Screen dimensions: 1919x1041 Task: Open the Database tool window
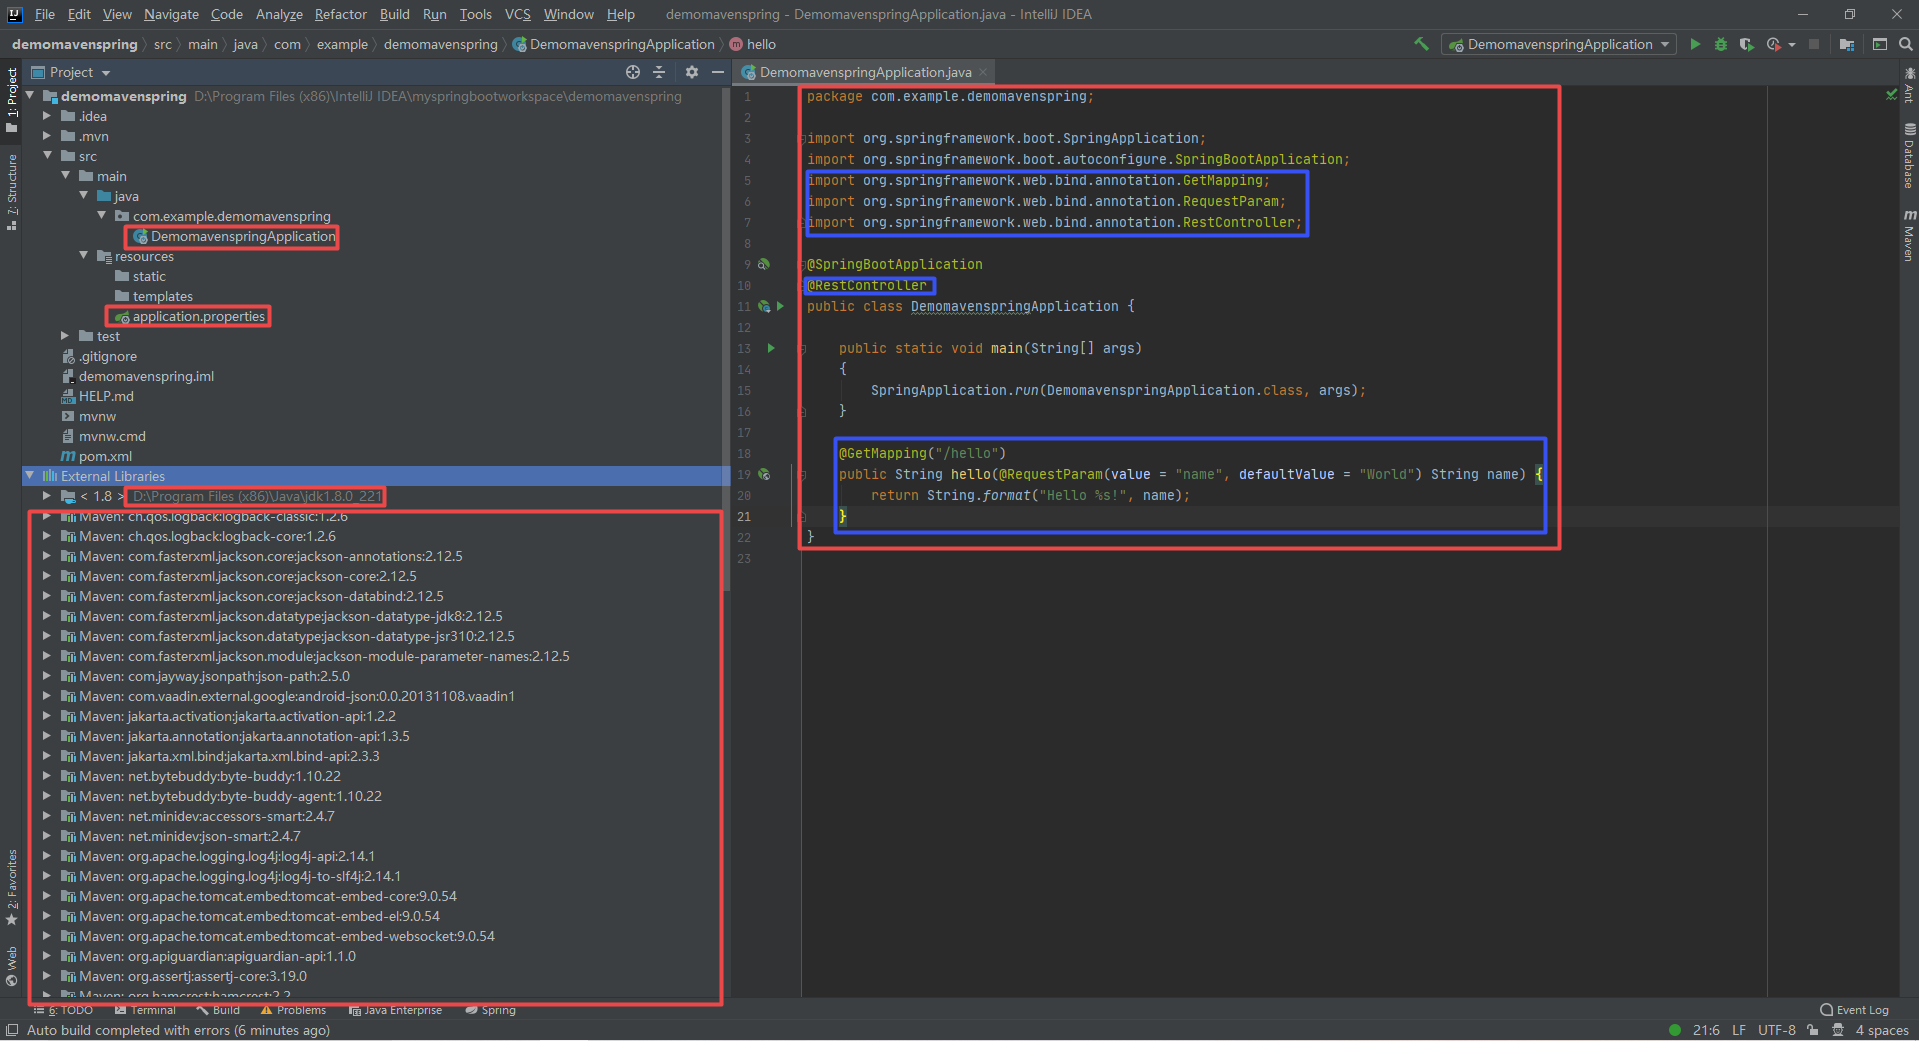[x=1909, y=156]
